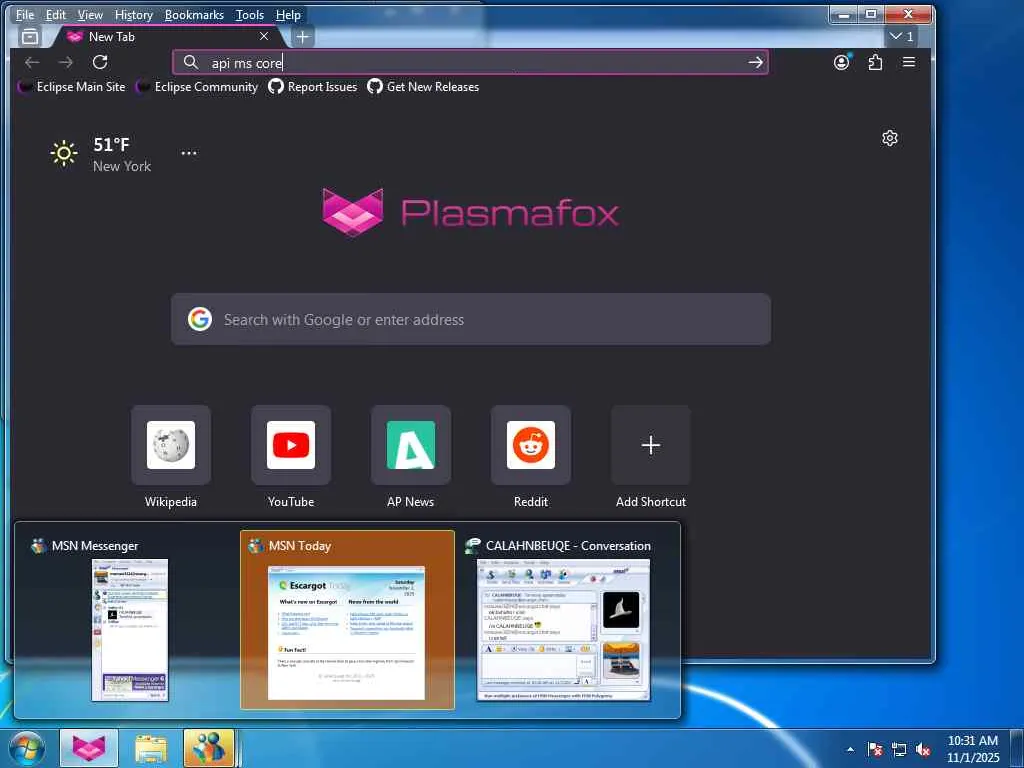Click MSN Messenger taskbar icon
This screenshot has width=1024, height=768.
point(209,748)
